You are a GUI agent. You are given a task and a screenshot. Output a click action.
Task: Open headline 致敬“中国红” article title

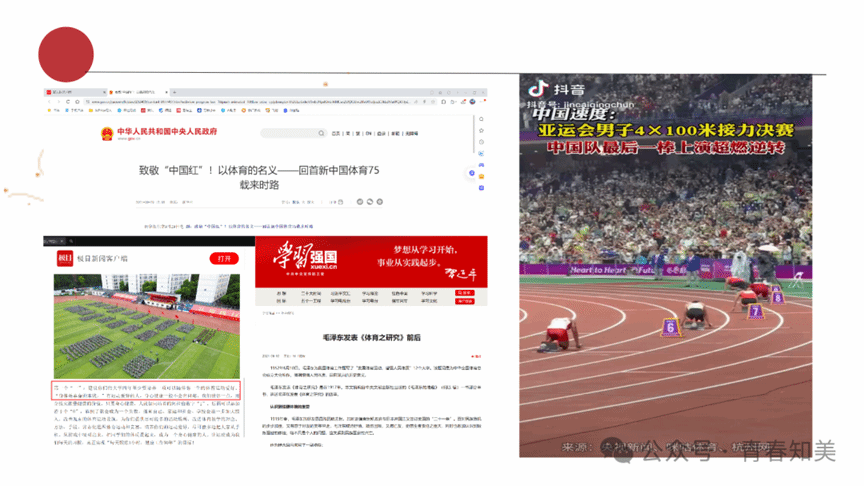pos(260,177)
